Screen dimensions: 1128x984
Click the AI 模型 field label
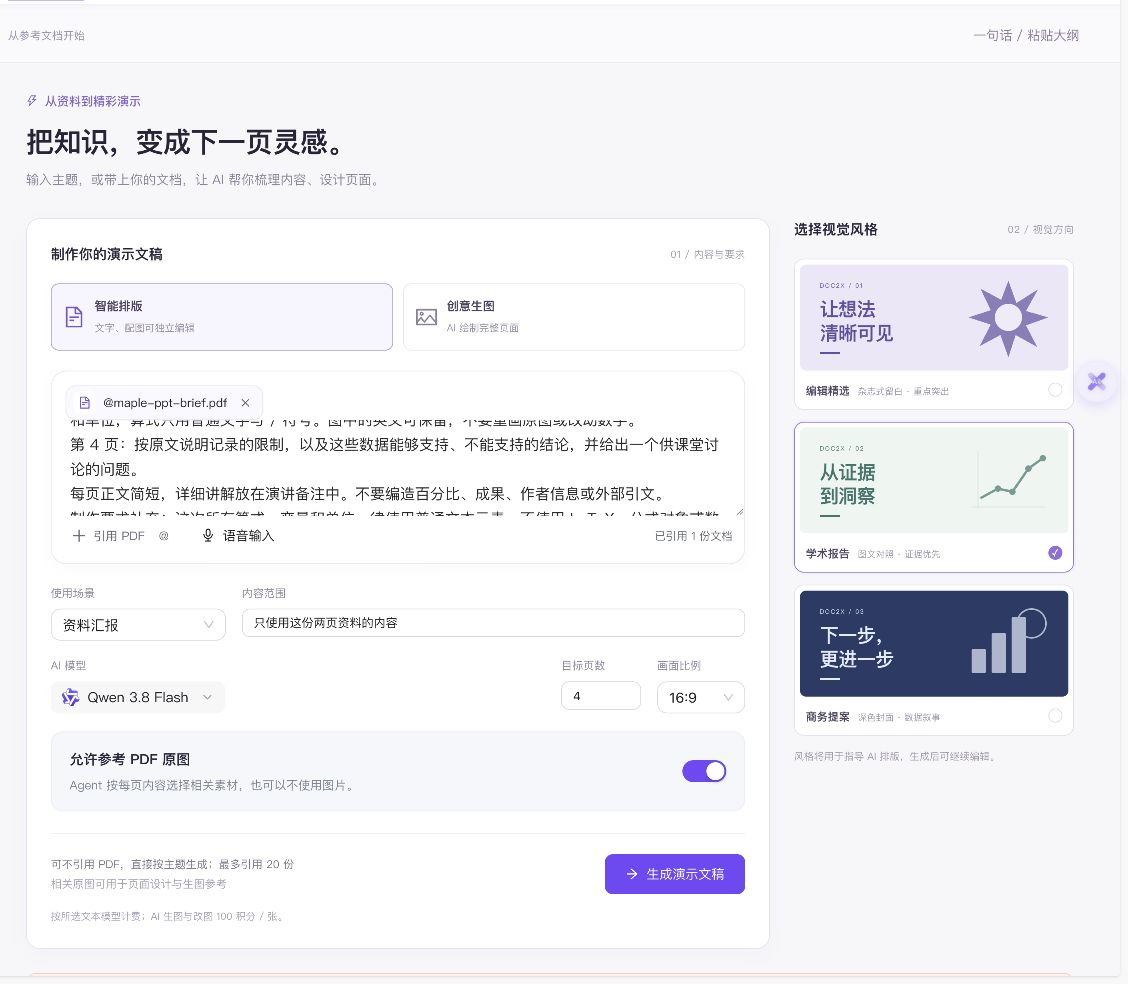pyautogui.click(x=68, y=665)
